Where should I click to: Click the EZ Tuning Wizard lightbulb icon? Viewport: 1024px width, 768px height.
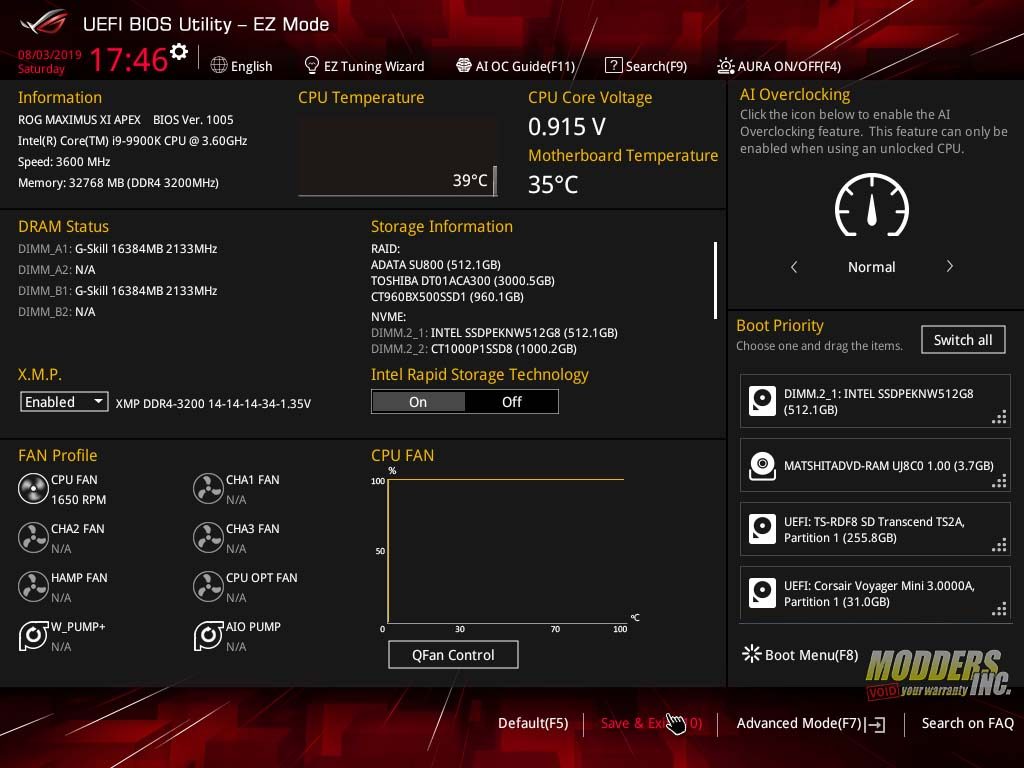[x=312, y=65]
